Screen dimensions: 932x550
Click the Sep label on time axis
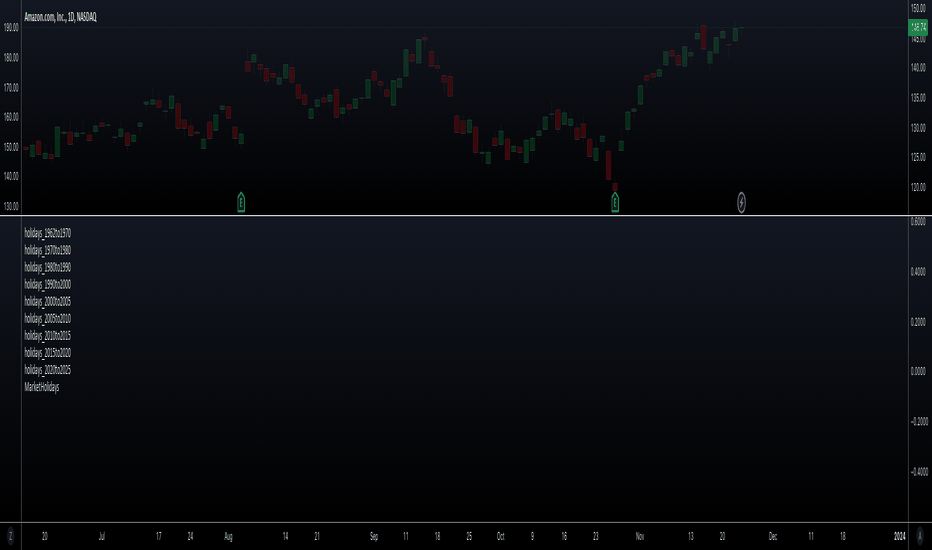point(374,536)
